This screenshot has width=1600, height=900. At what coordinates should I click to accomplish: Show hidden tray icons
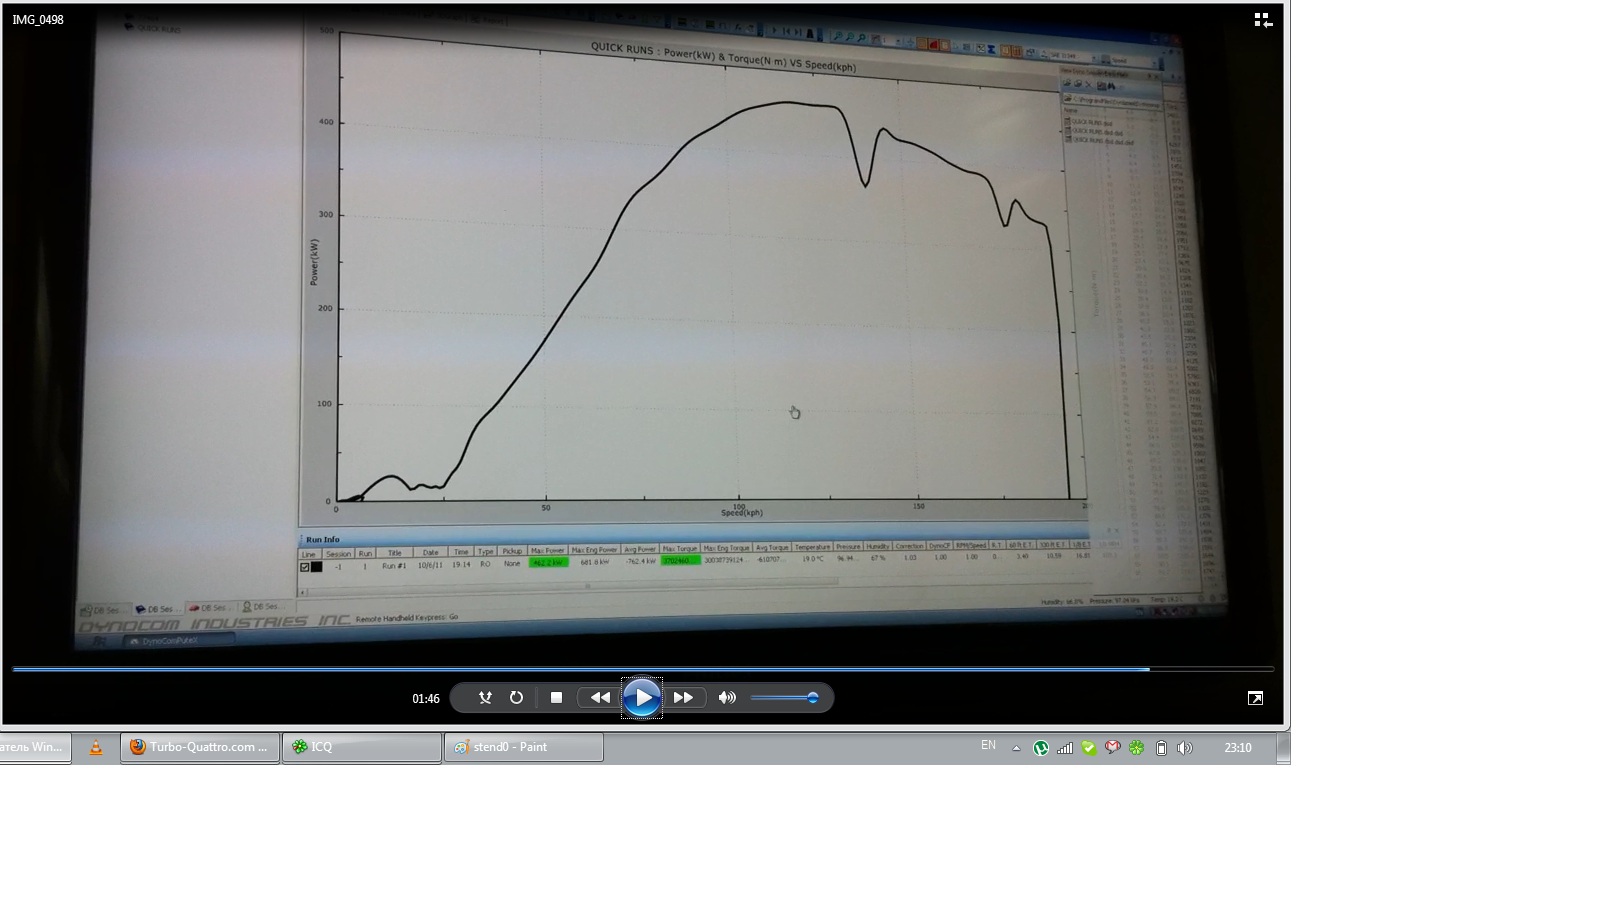1016,748
